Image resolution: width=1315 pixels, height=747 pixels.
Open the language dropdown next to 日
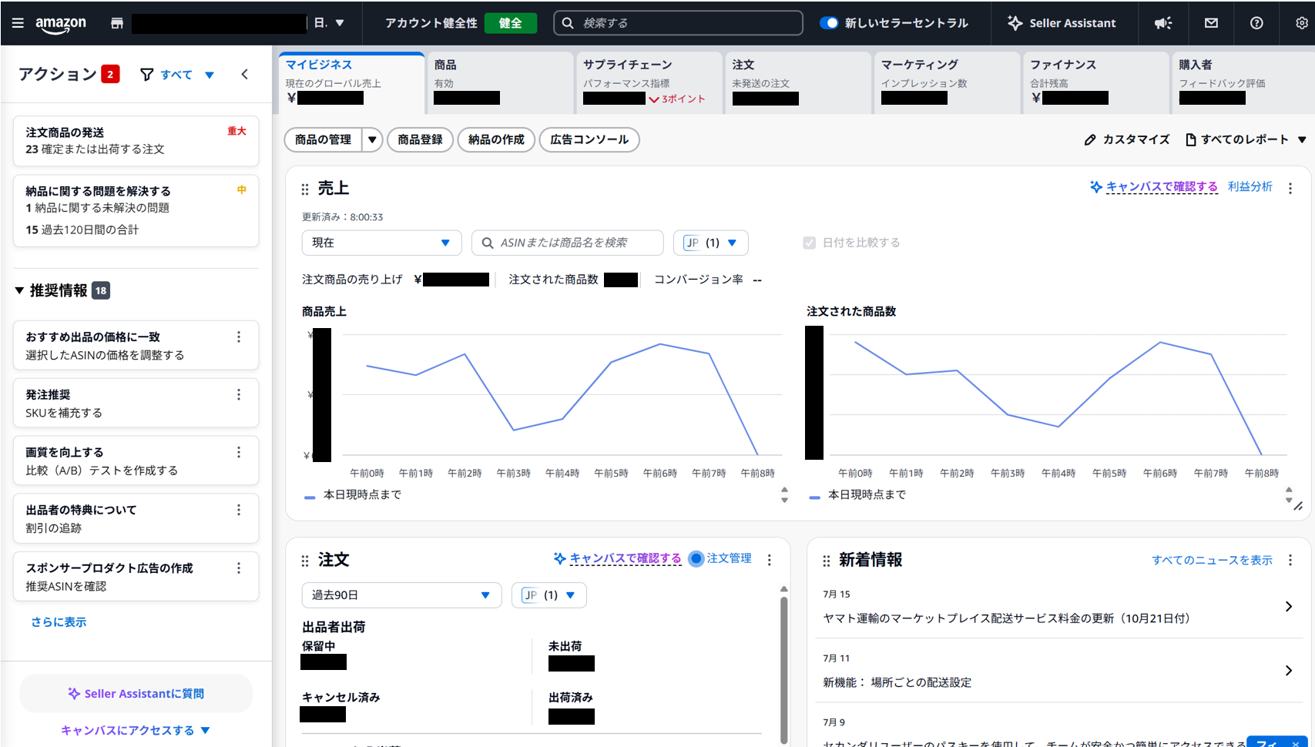(340, 23)
